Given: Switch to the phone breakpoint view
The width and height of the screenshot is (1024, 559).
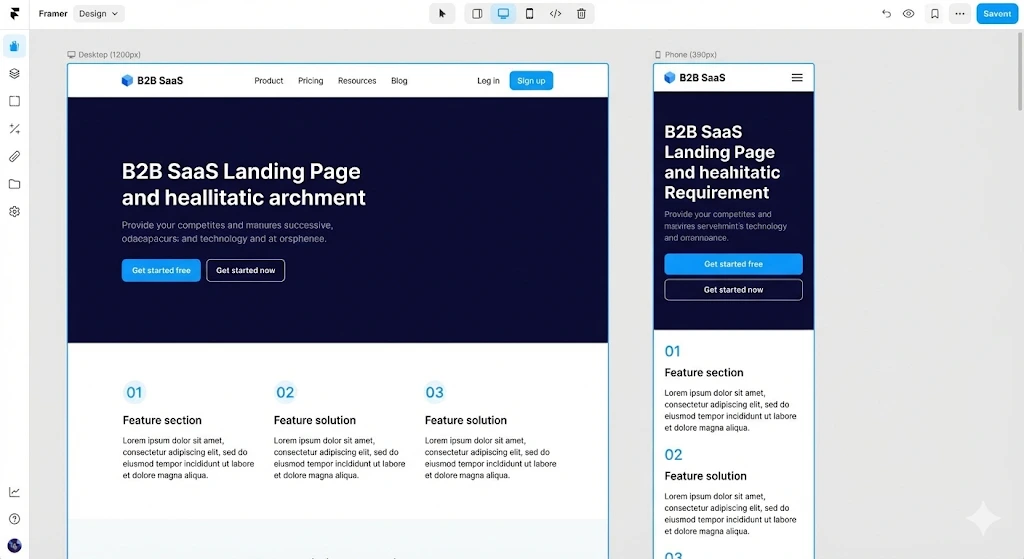Looking at the screenshot, I should click(529, 14).
